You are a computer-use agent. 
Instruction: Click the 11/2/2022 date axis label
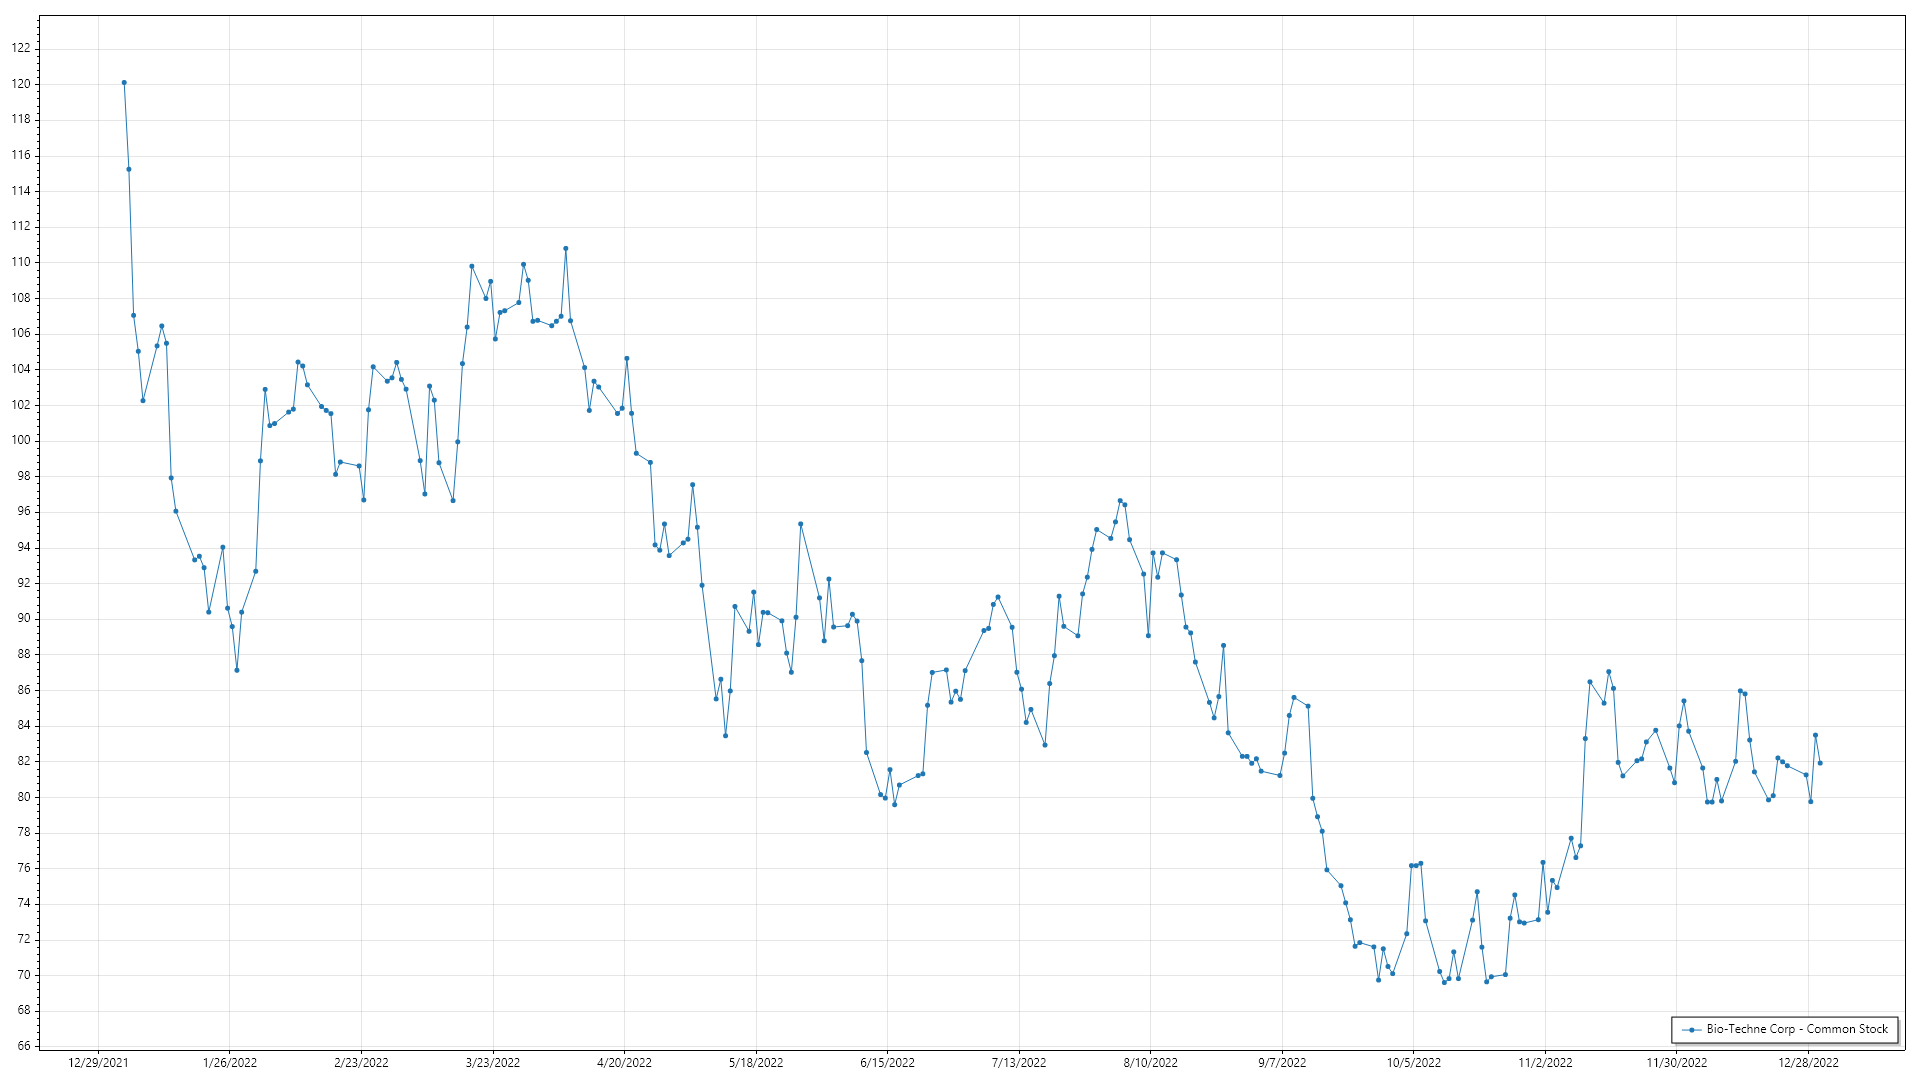pos(1545,1063)
